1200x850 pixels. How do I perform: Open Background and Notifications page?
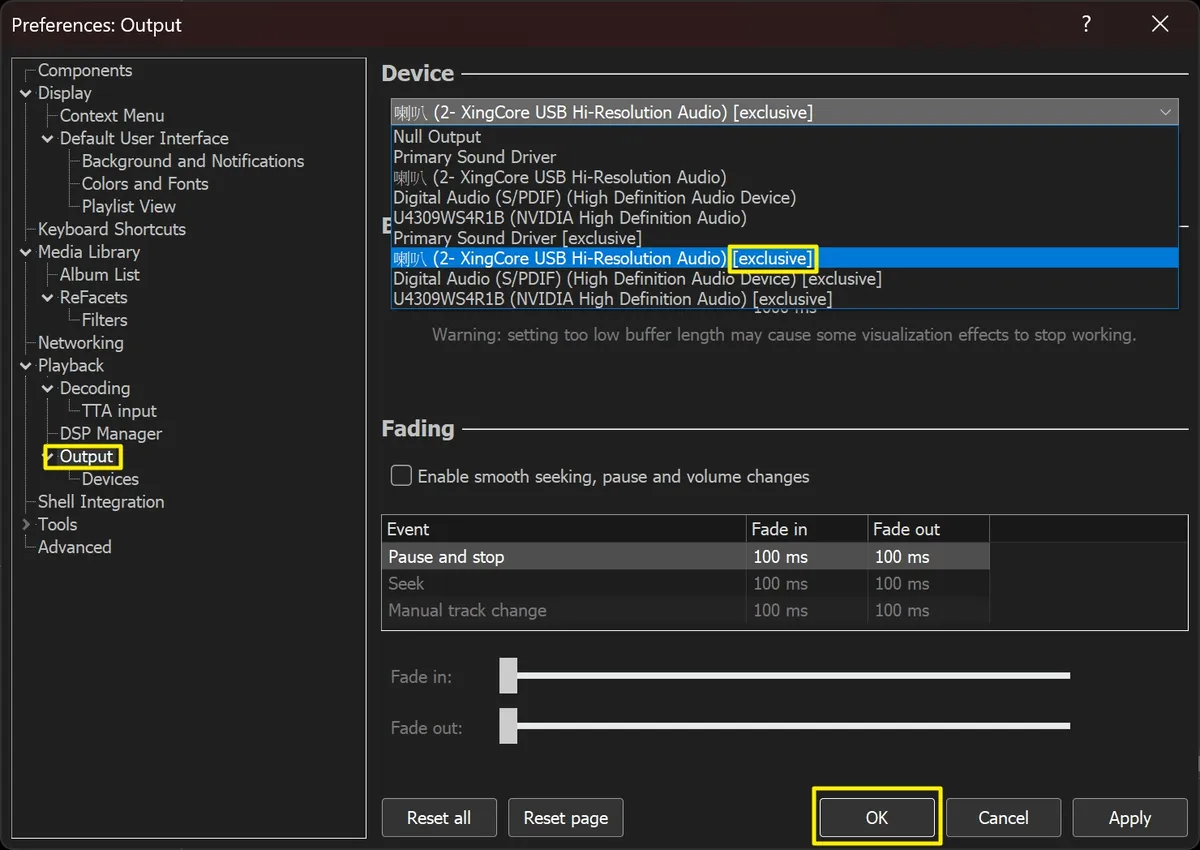pos(193,161)
